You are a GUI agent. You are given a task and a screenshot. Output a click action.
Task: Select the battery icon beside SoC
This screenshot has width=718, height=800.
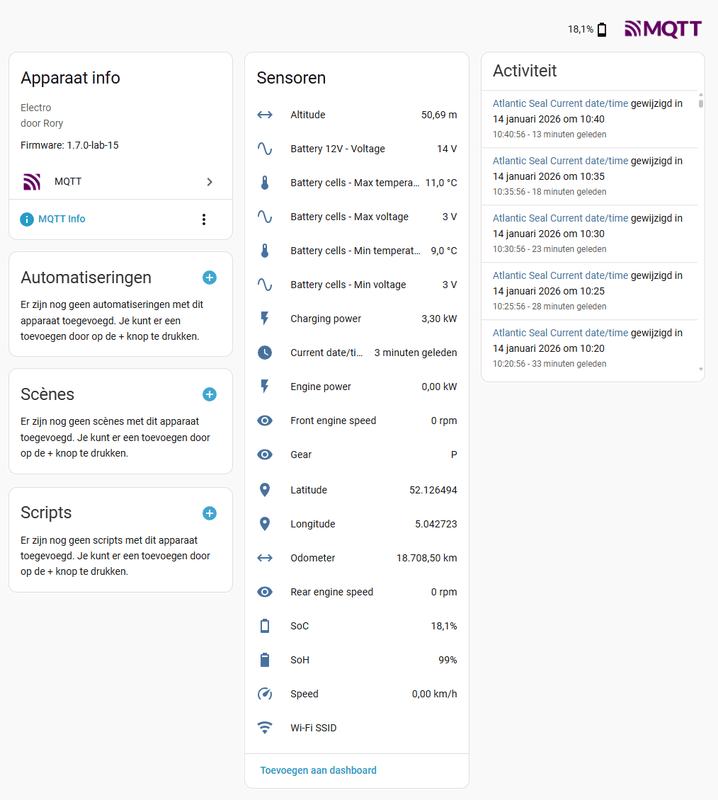point(264,625)
